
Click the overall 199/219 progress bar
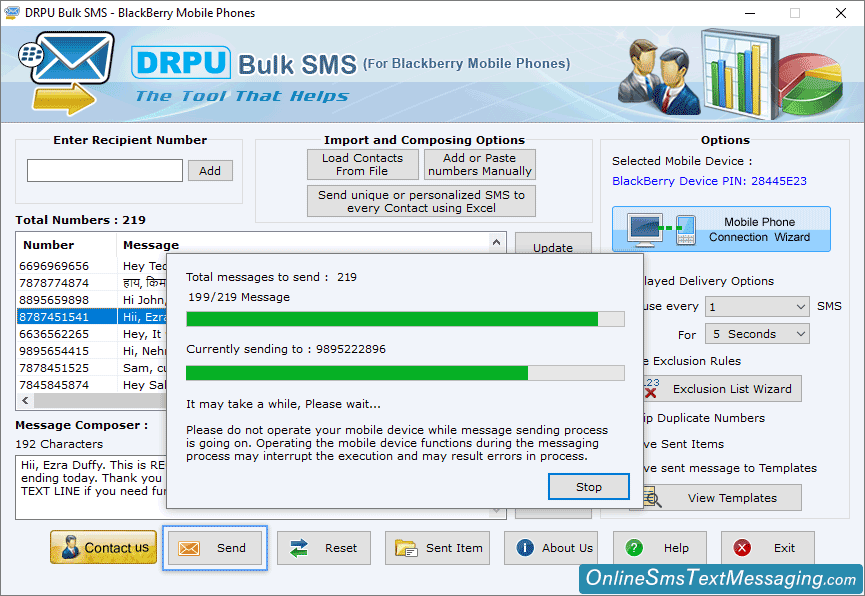tap(405, 319)
